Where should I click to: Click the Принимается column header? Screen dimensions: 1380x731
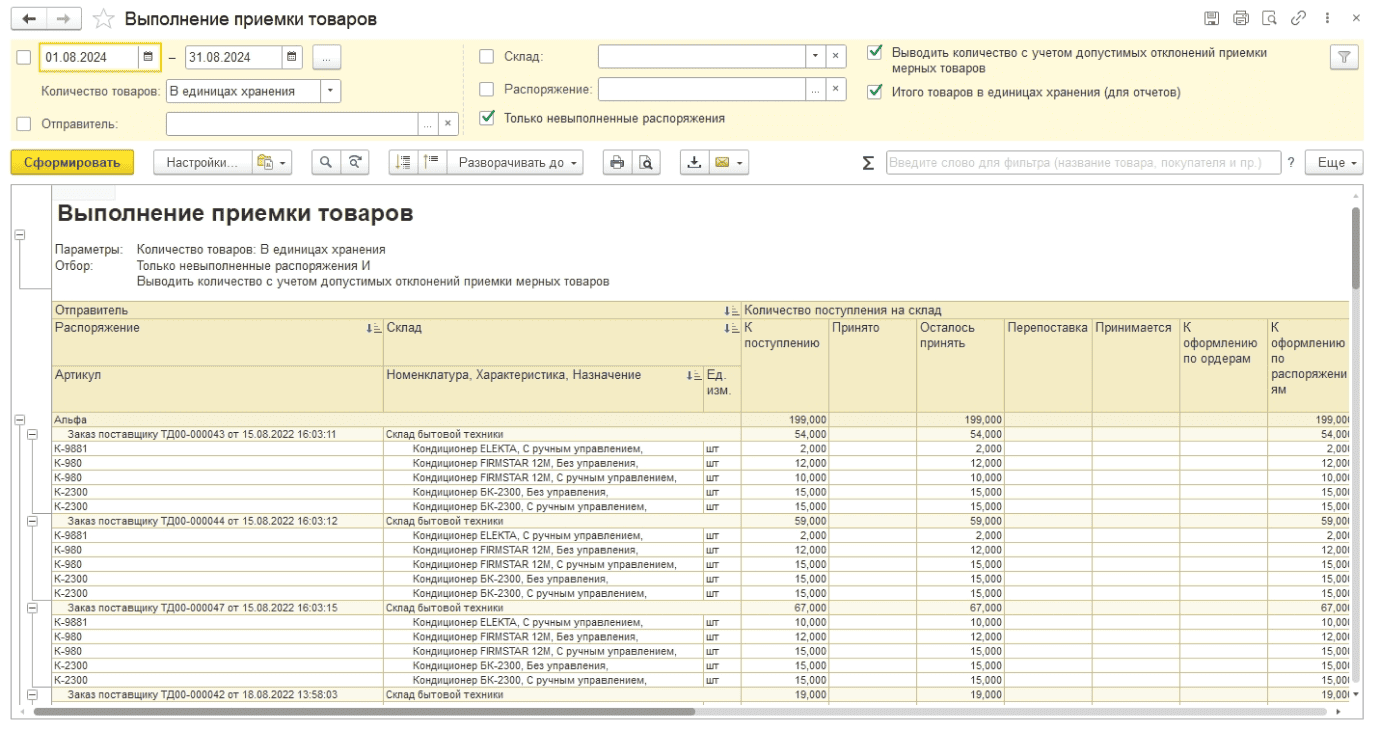[x=1136, y=366]
